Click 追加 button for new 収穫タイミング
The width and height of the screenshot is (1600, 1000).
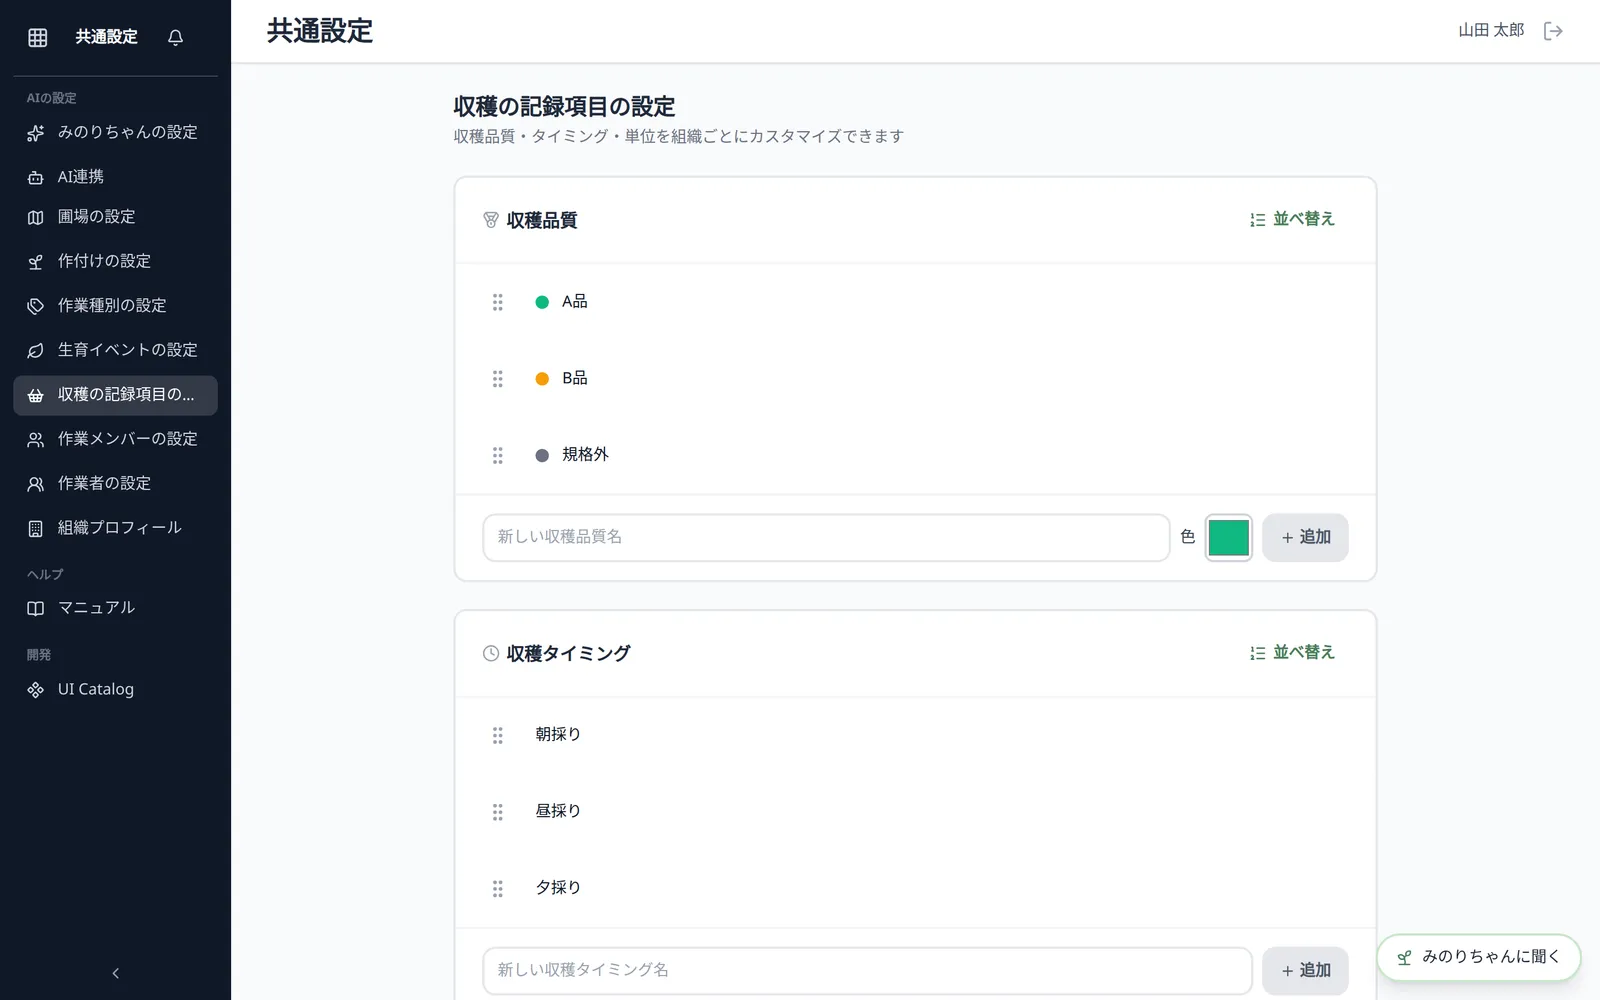tap(1305, 971)
